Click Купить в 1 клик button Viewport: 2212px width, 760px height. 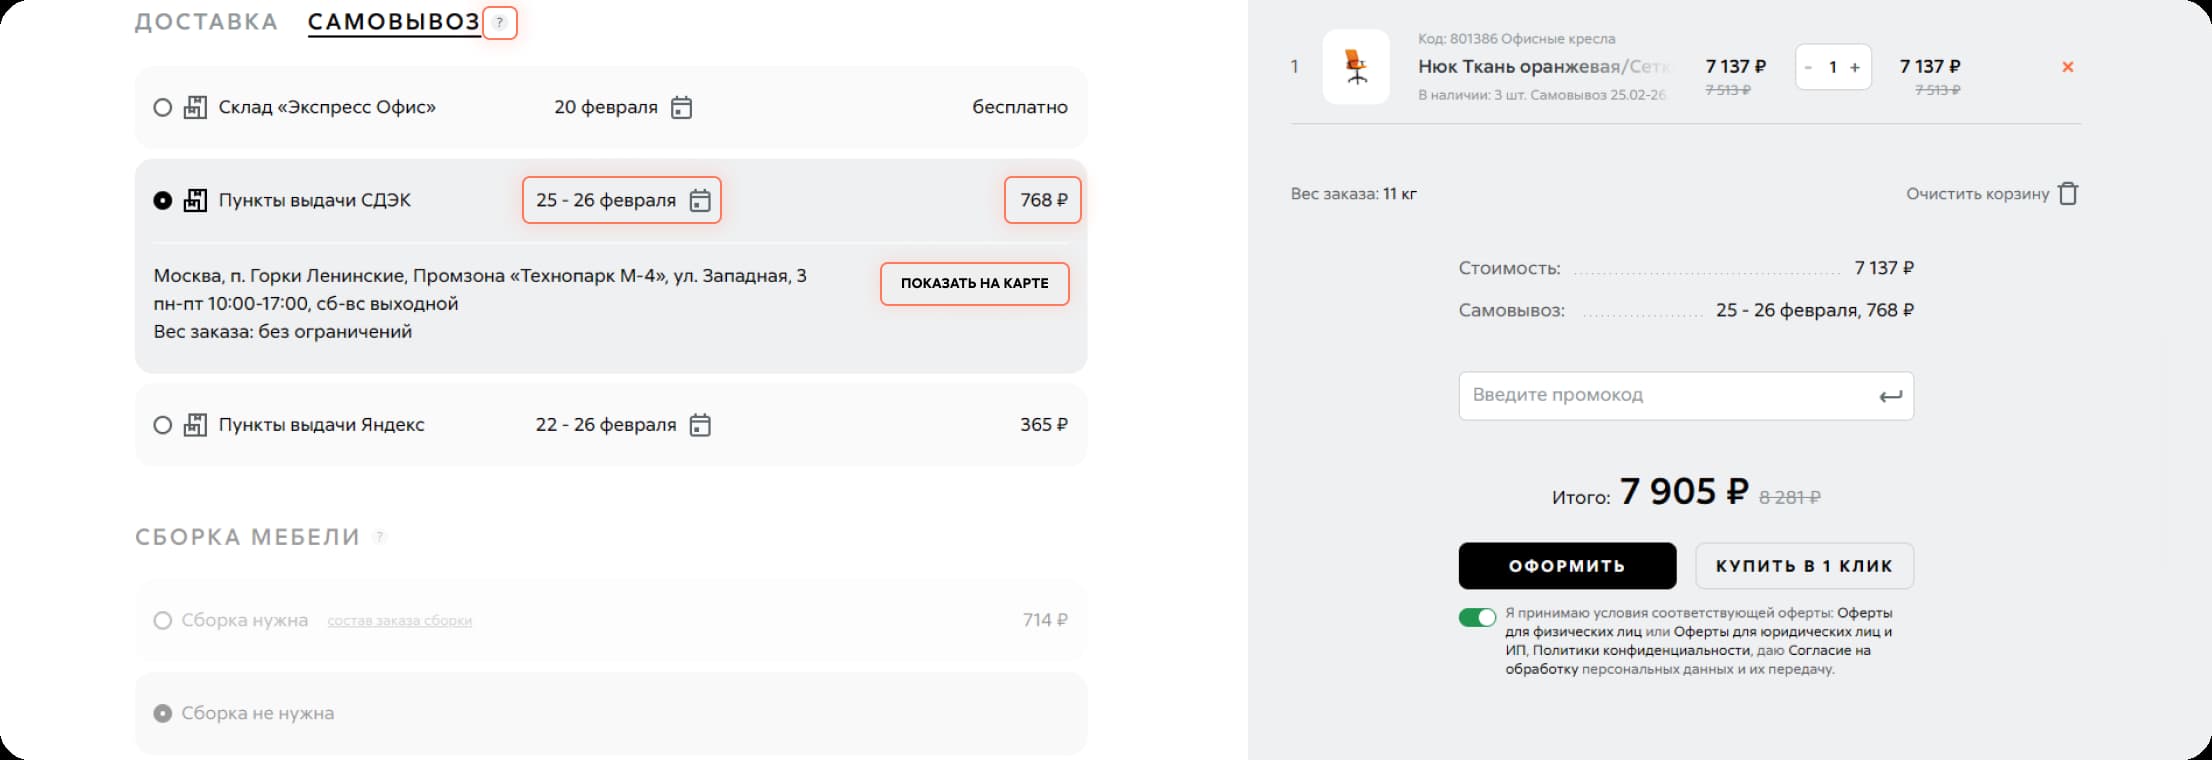point(1804,566)
